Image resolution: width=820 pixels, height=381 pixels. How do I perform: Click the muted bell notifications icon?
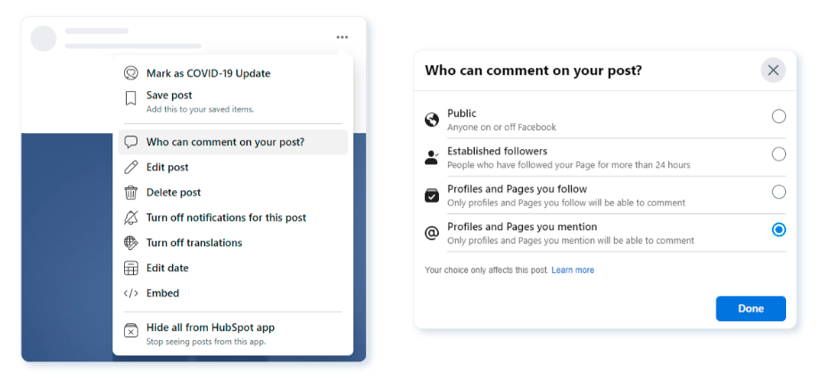[x=131, y=217]
